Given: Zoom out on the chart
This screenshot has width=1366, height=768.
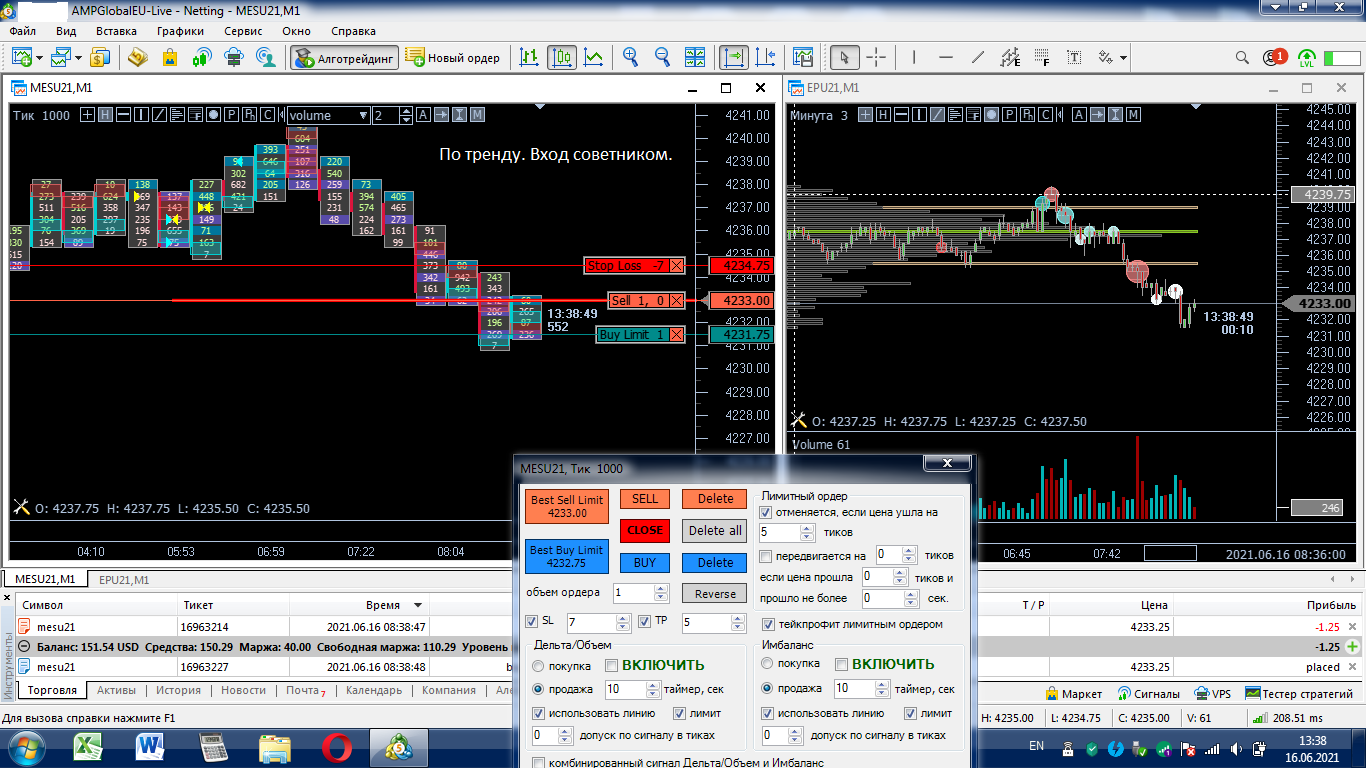Looking at the screenshot, I should tap(663, 57).
